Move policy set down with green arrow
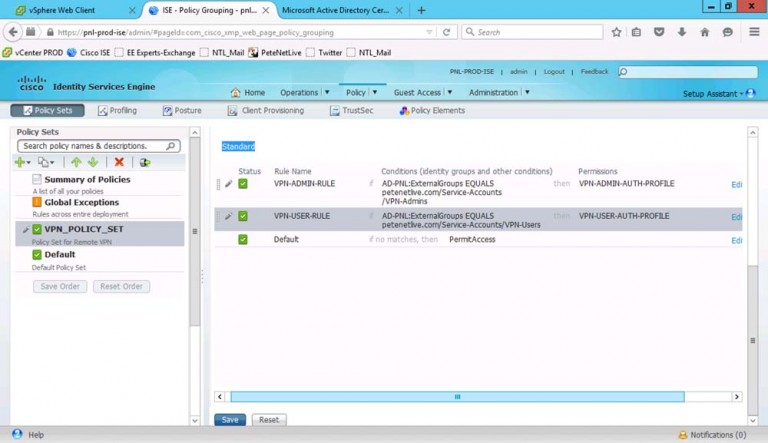 click(93, 162)
